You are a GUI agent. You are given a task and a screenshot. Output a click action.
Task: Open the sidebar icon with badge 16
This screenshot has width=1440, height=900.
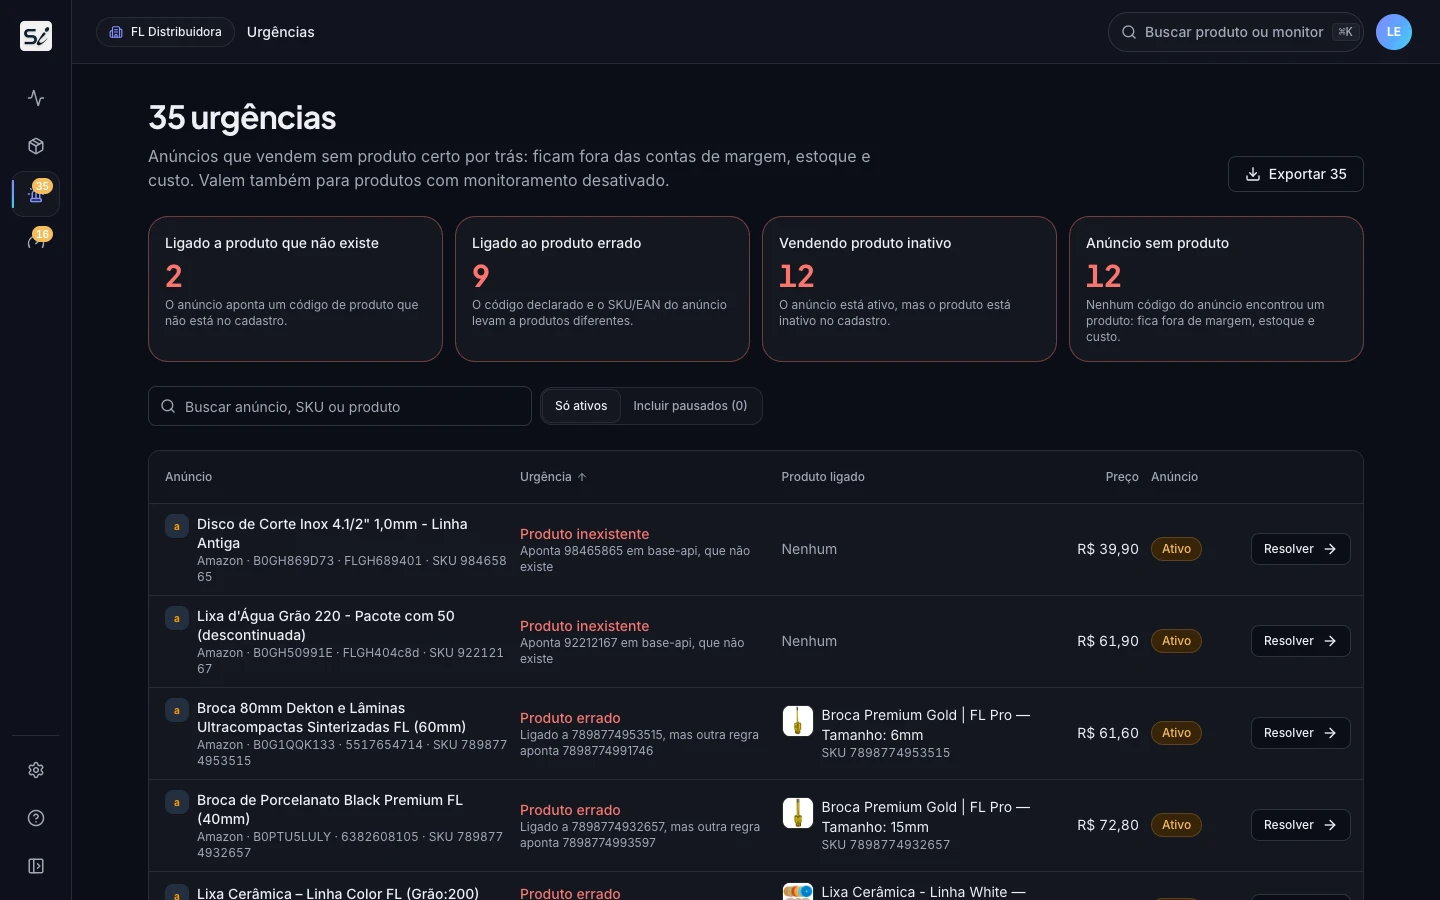tap(36, 242)
